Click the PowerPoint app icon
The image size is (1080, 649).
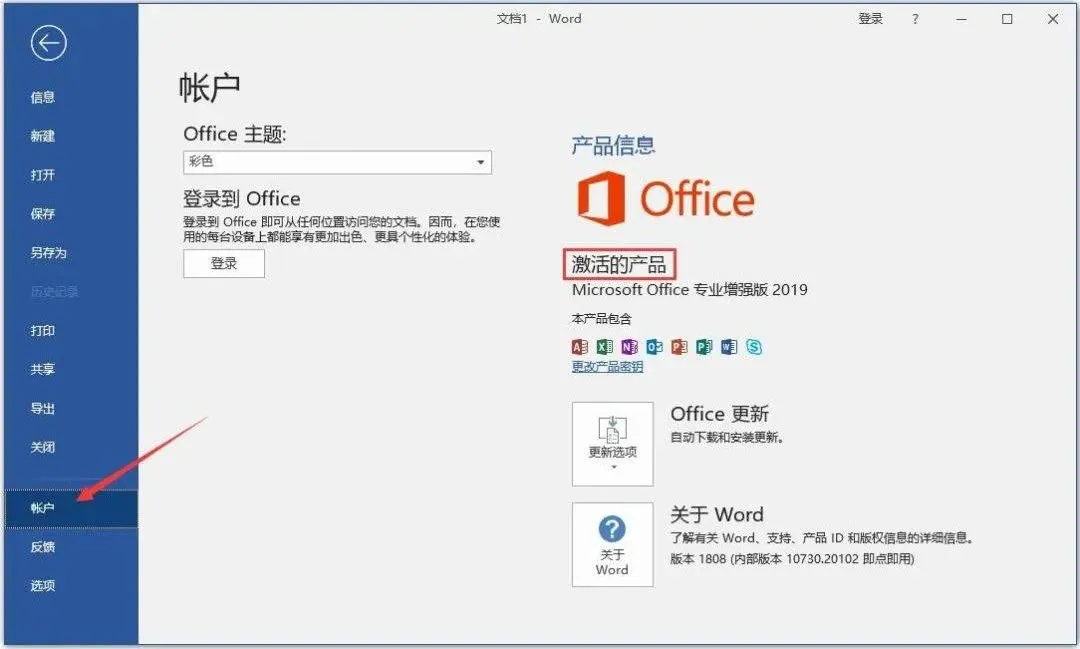[x=679, y=347]
